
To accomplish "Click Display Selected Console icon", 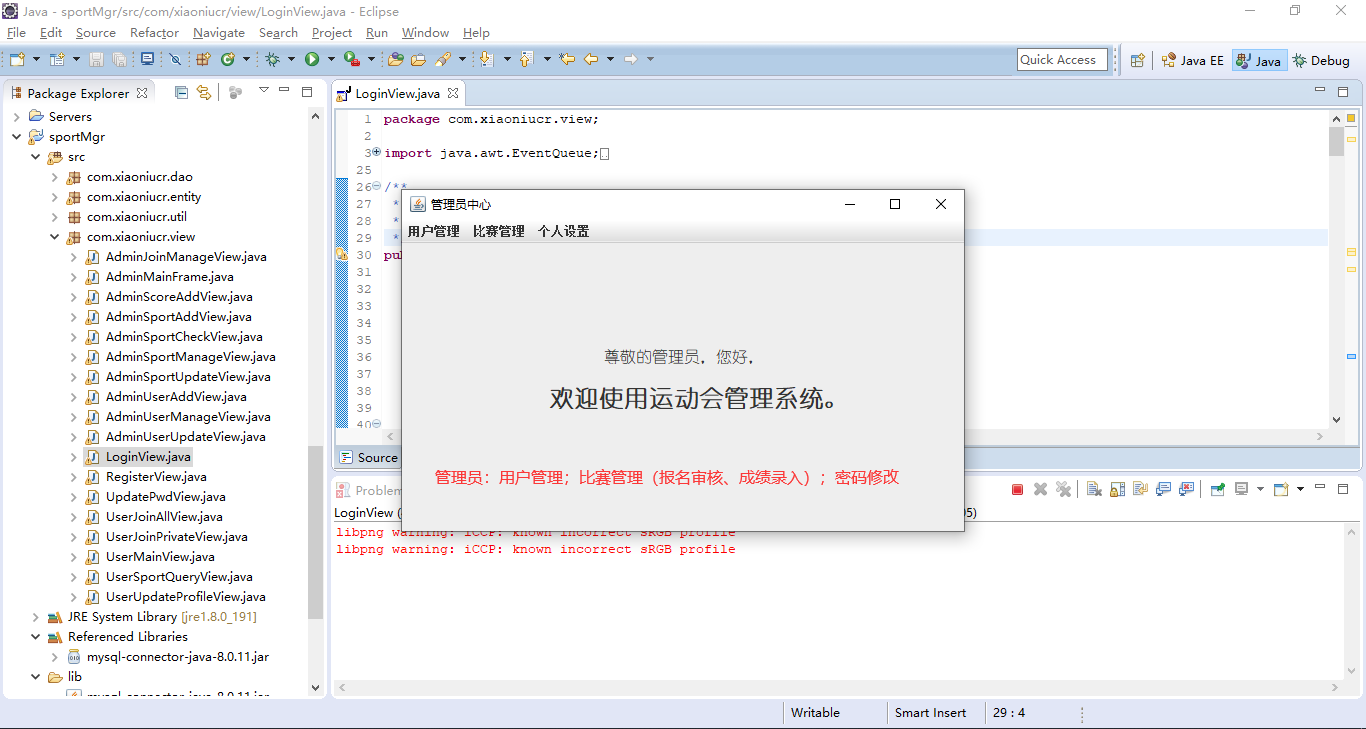I will pos(1241,489).
